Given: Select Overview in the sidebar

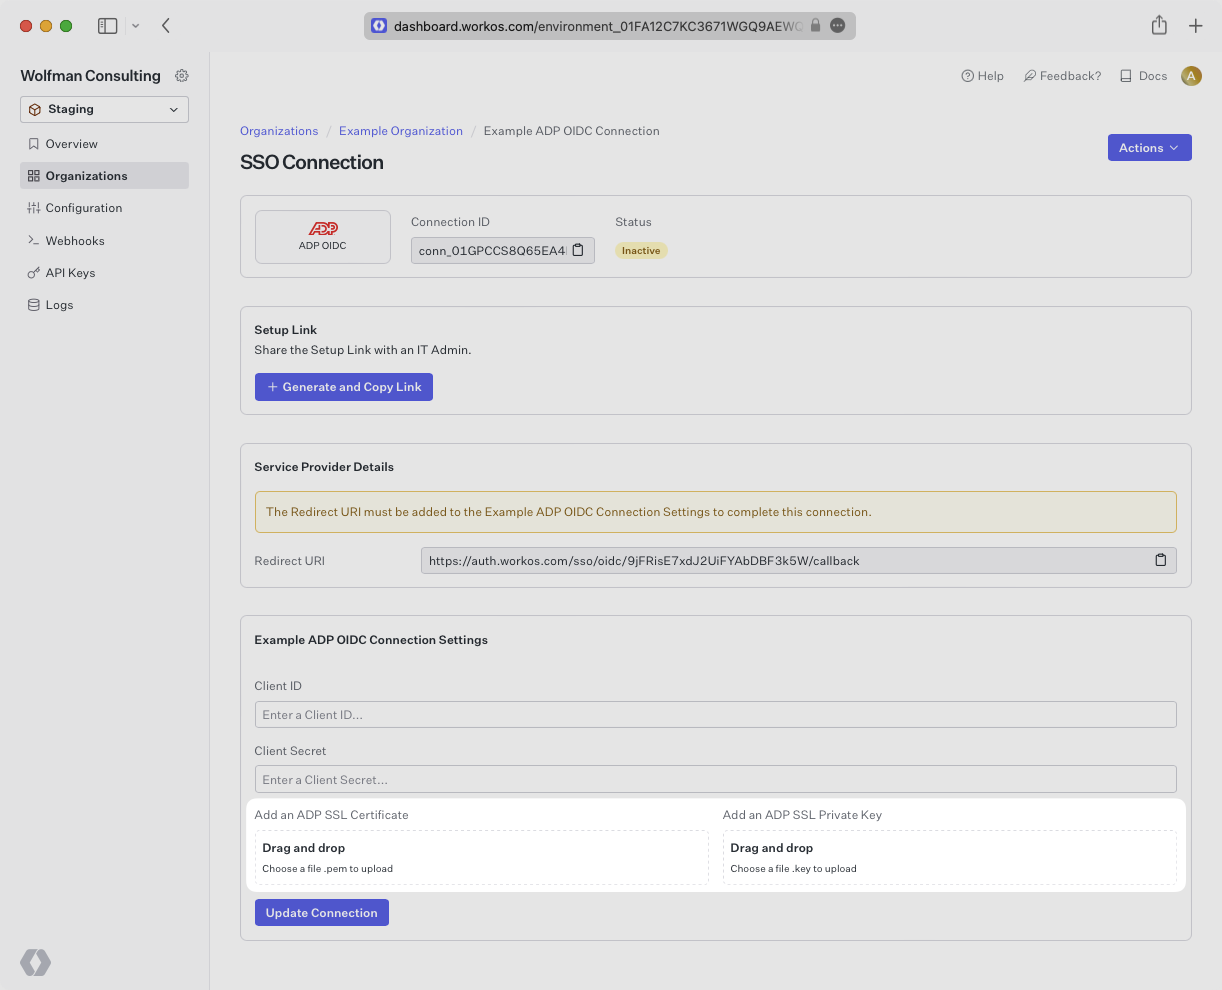Looking at the screenshot, I should pos(71,143).
